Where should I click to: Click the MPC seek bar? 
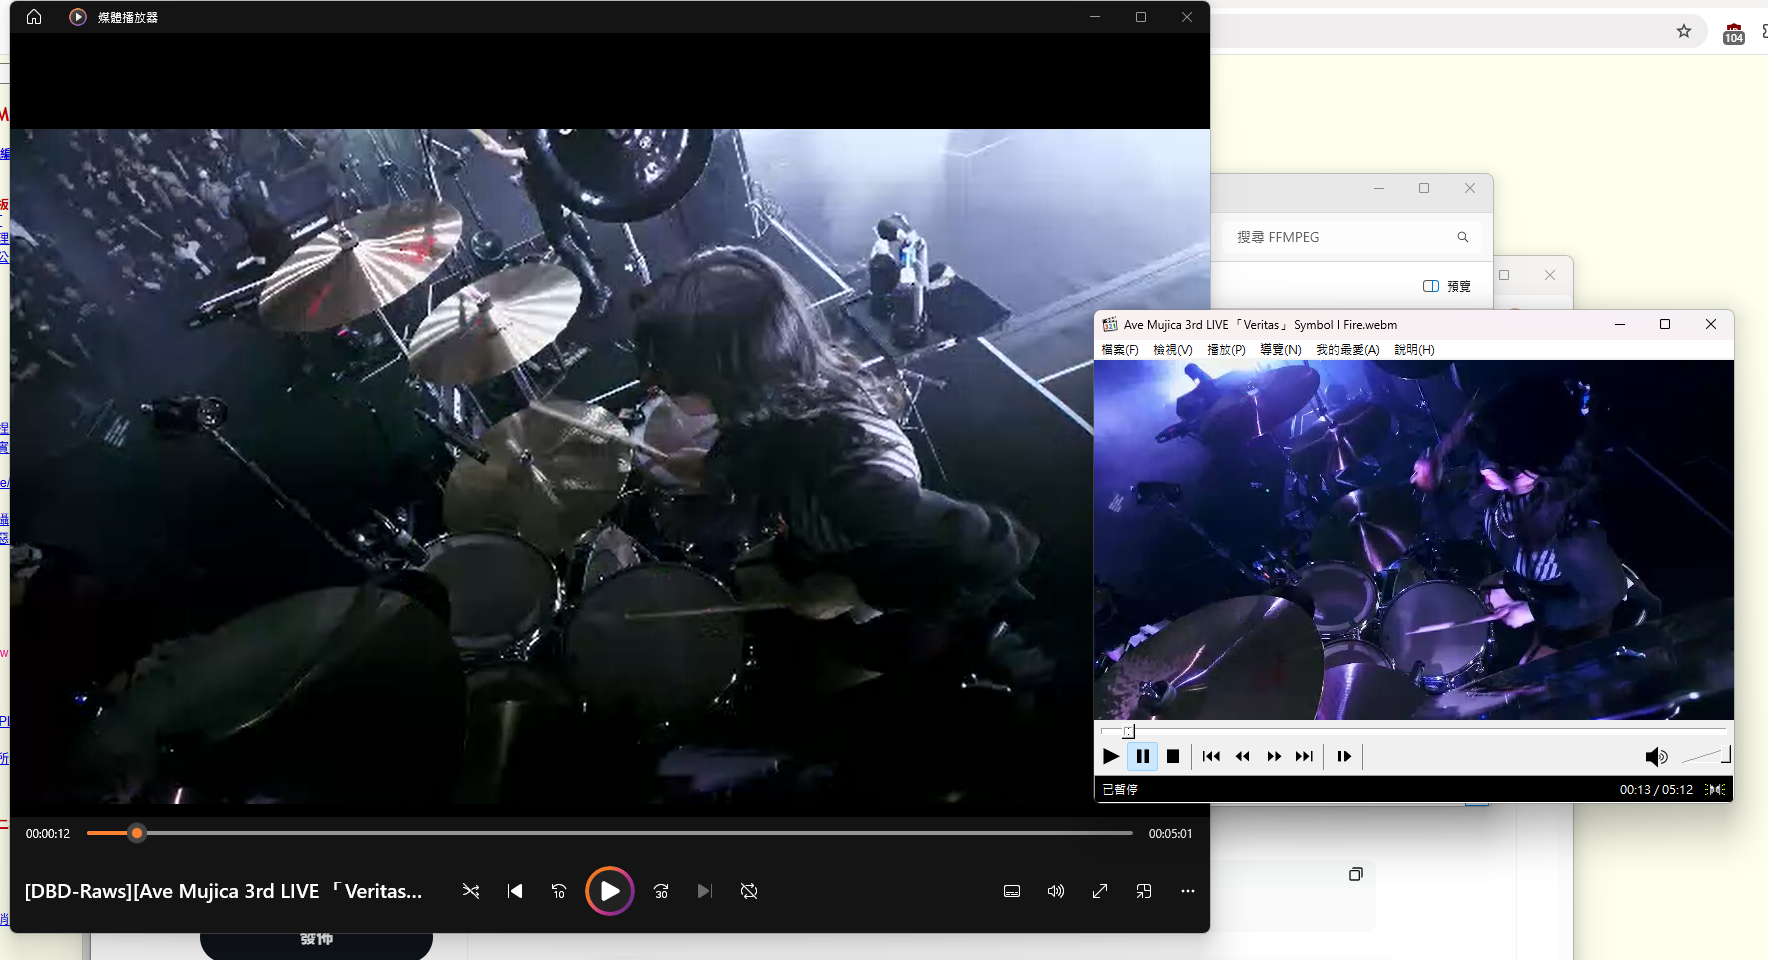click(1413, 731)
